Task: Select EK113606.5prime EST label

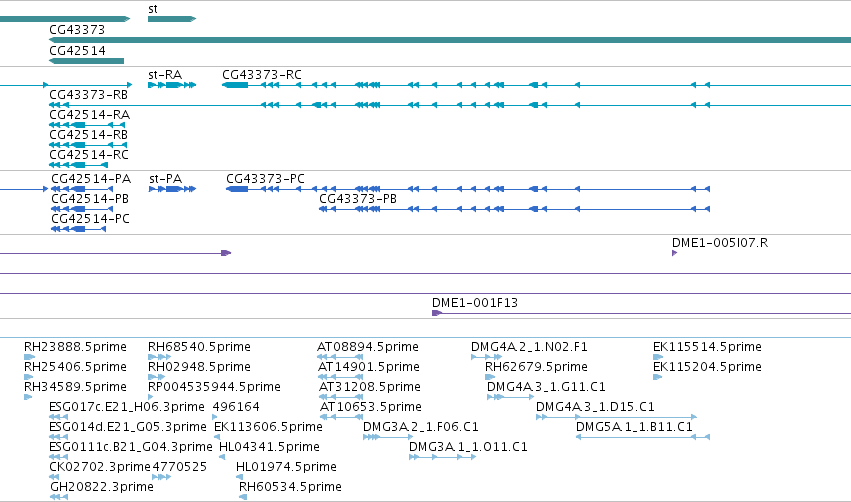Action: tap(268, 427)
